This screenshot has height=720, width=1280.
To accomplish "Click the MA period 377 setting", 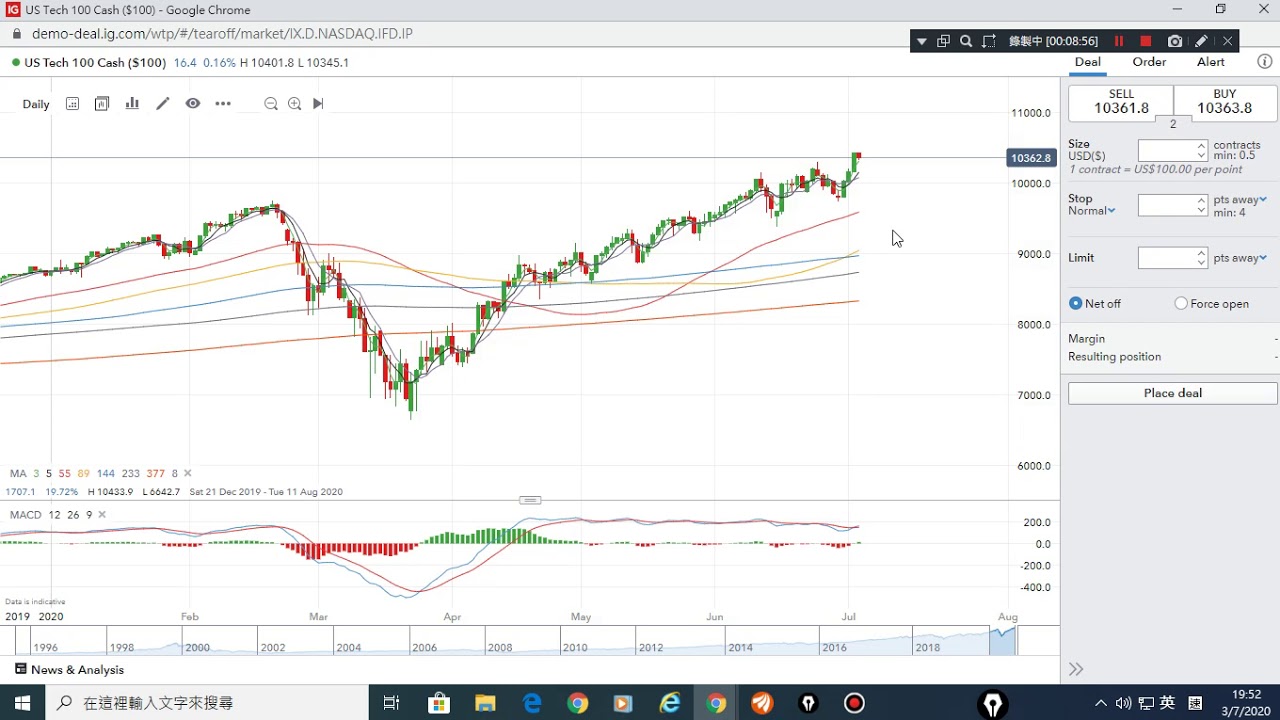I will (x=155, y=473).
